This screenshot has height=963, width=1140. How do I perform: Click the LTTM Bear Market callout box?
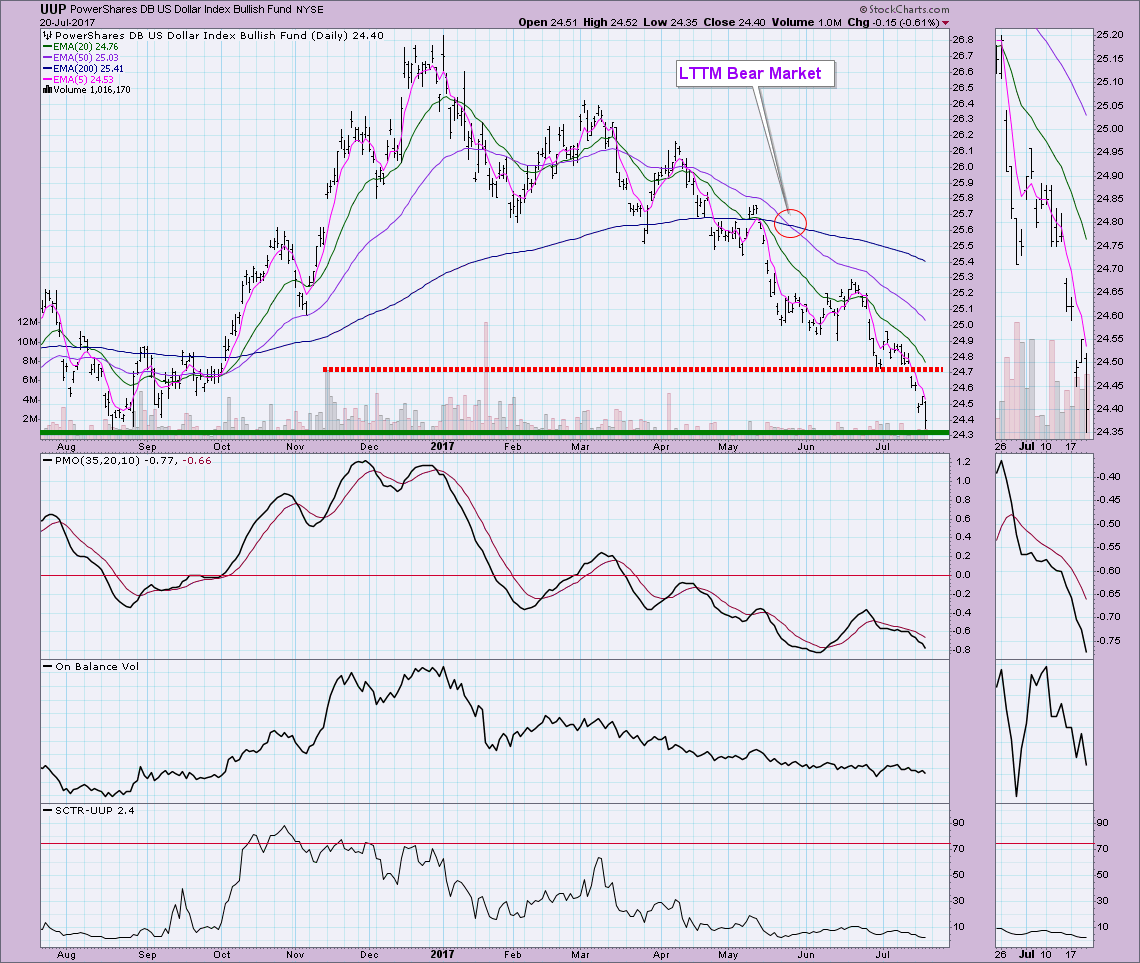point(755,73)
